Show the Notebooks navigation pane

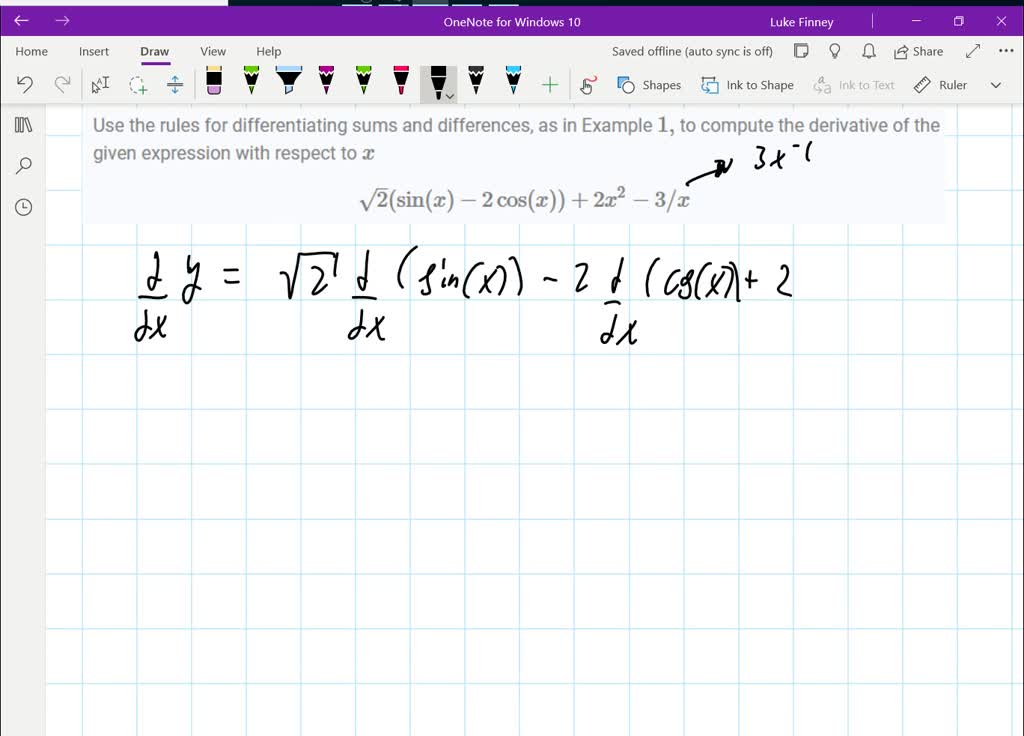pyautogui.click(x=22, y=124)
